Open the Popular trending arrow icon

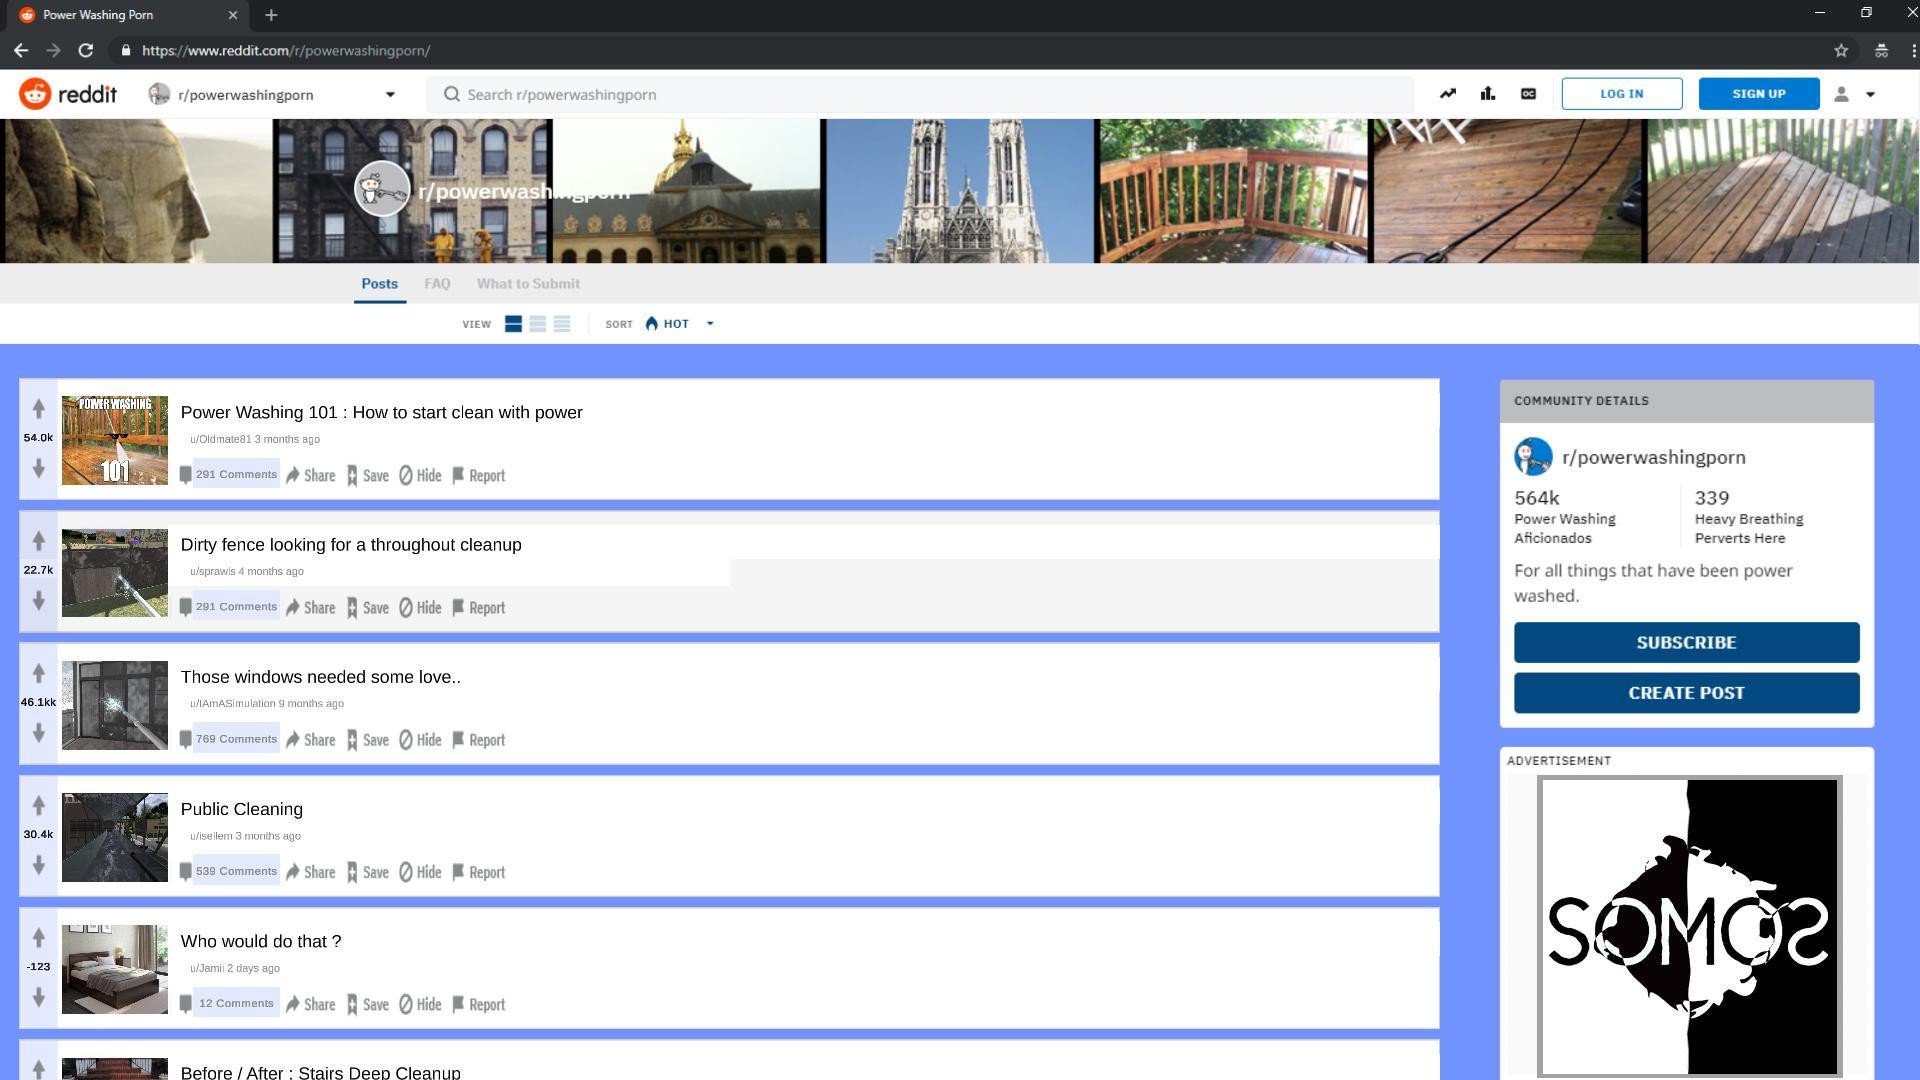click(1447, 94)
